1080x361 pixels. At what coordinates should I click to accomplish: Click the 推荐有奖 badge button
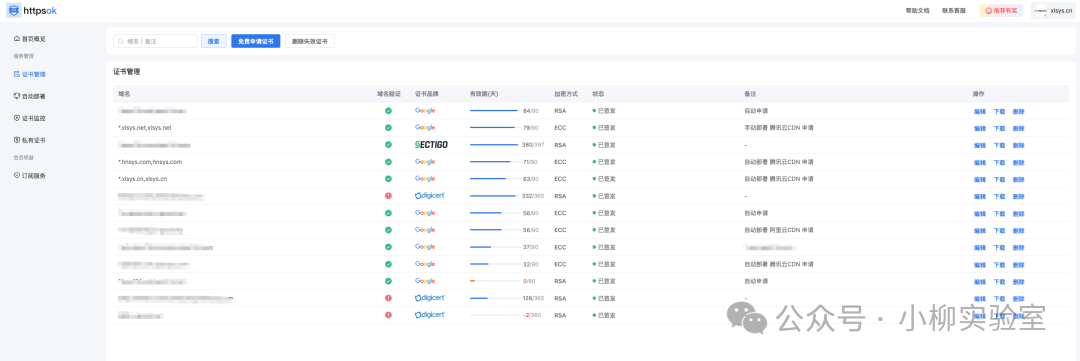click(1001, 11)
